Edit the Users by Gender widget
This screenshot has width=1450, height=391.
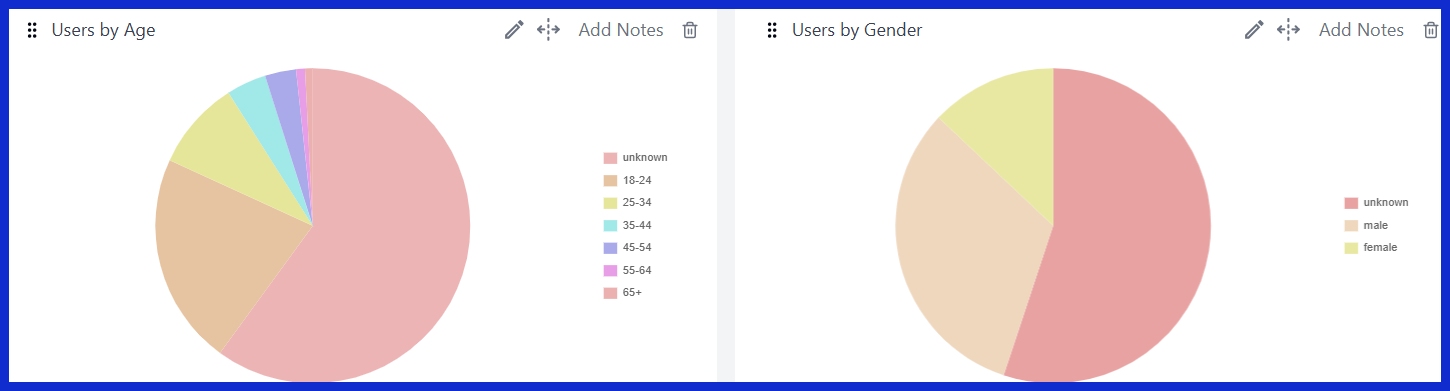pyautogui.click(x=1254, y=30)
